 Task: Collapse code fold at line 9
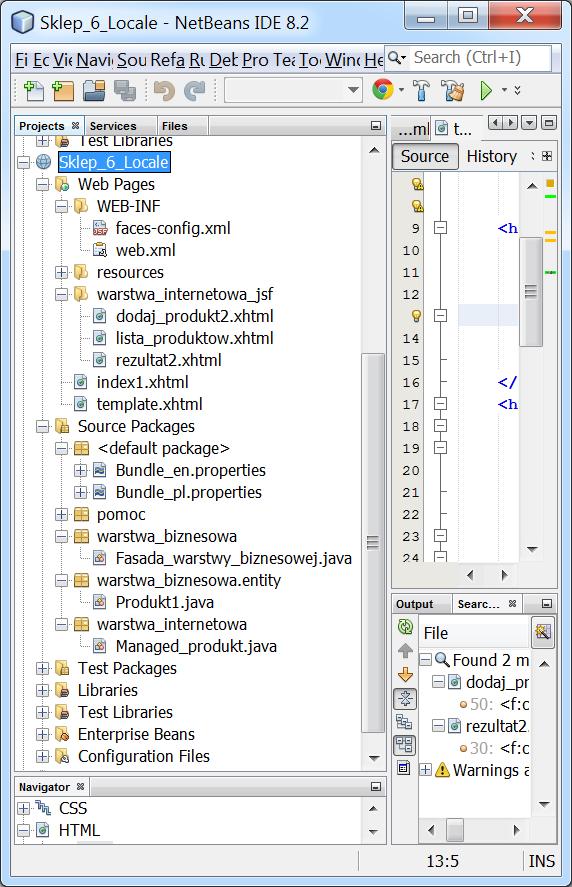pyautogui.click(x=440, y=228)
